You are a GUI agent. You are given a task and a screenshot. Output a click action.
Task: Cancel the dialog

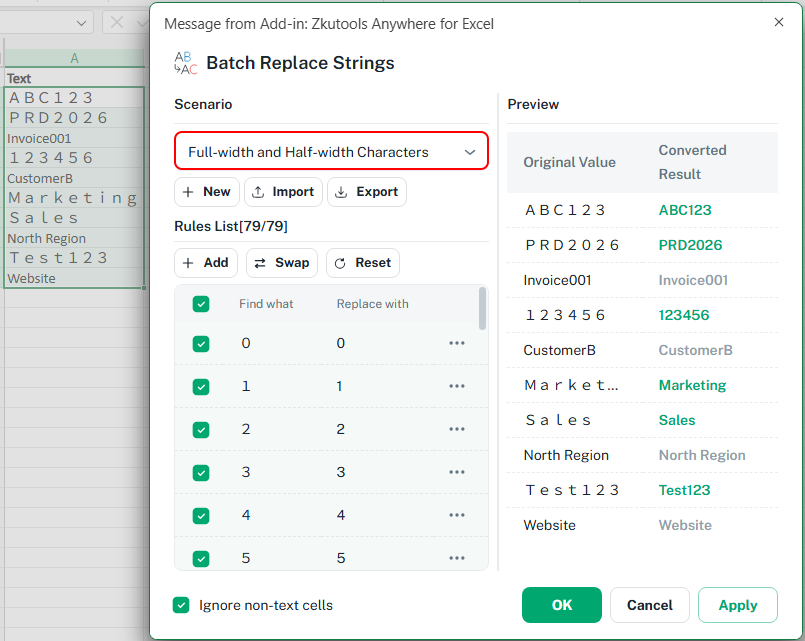pos(649,605)
